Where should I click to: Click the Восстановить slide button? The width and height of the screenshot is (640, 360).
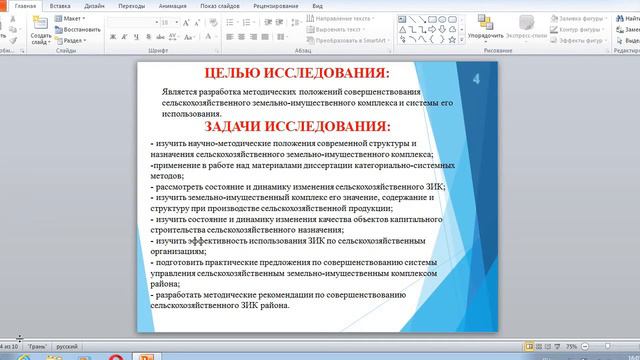coord(78,30)
